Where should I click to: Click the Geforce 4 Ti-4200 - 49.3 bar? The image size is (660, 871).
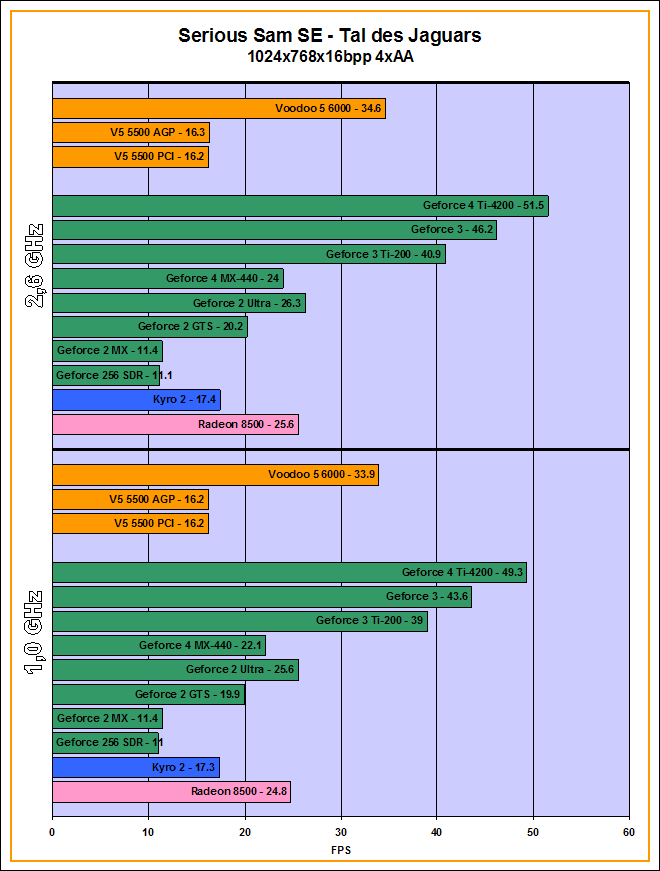(x=289, y=573)
